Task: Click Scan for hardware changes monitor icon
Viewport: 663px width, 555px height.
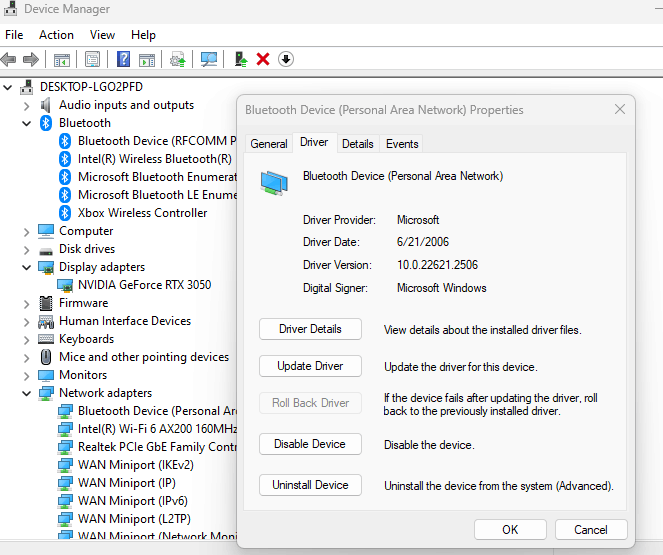Action: click(209, 59)
